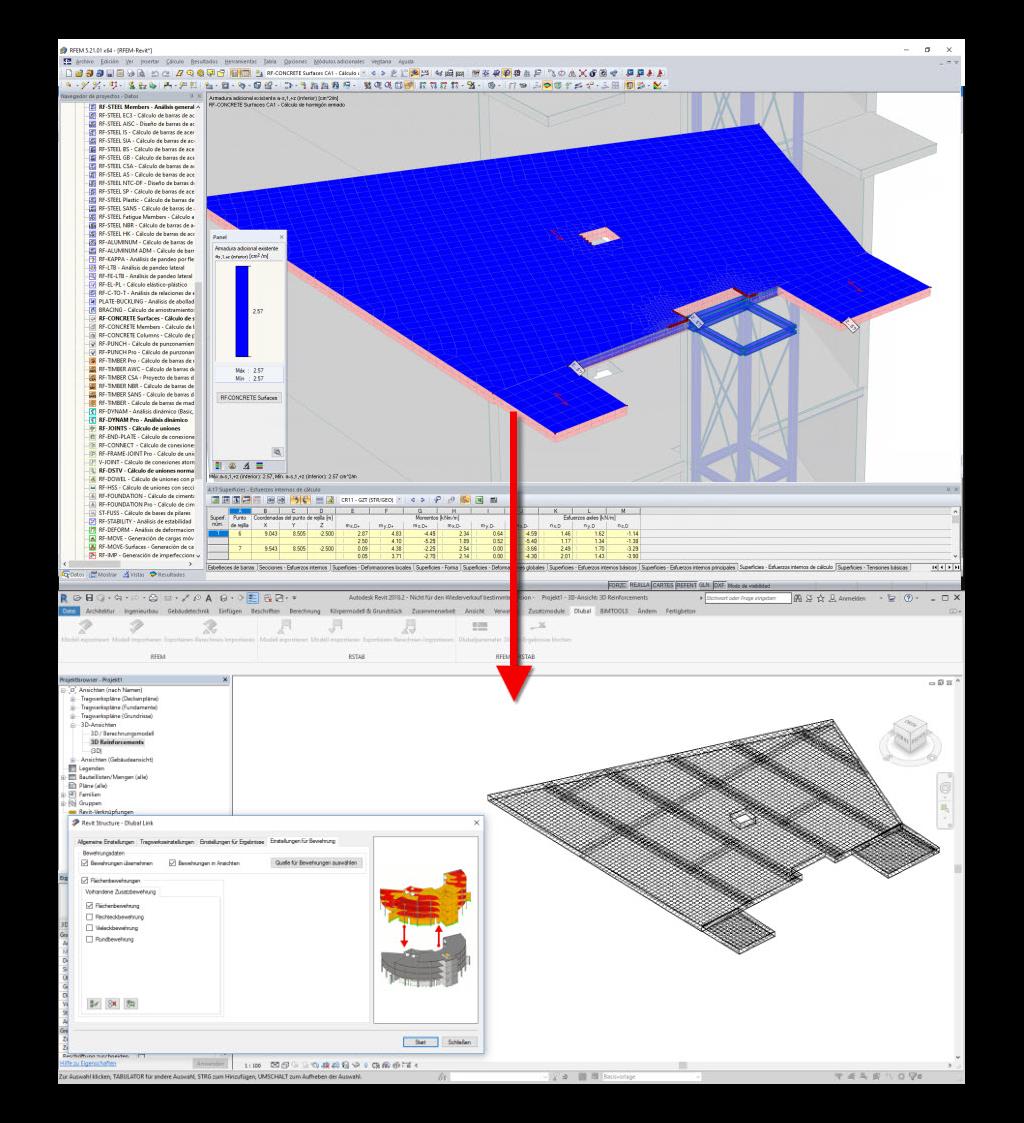Check the Rundbewehrung option
Screen dimensions: 1024x1123
pyautogui.click(x=89, y=940)
